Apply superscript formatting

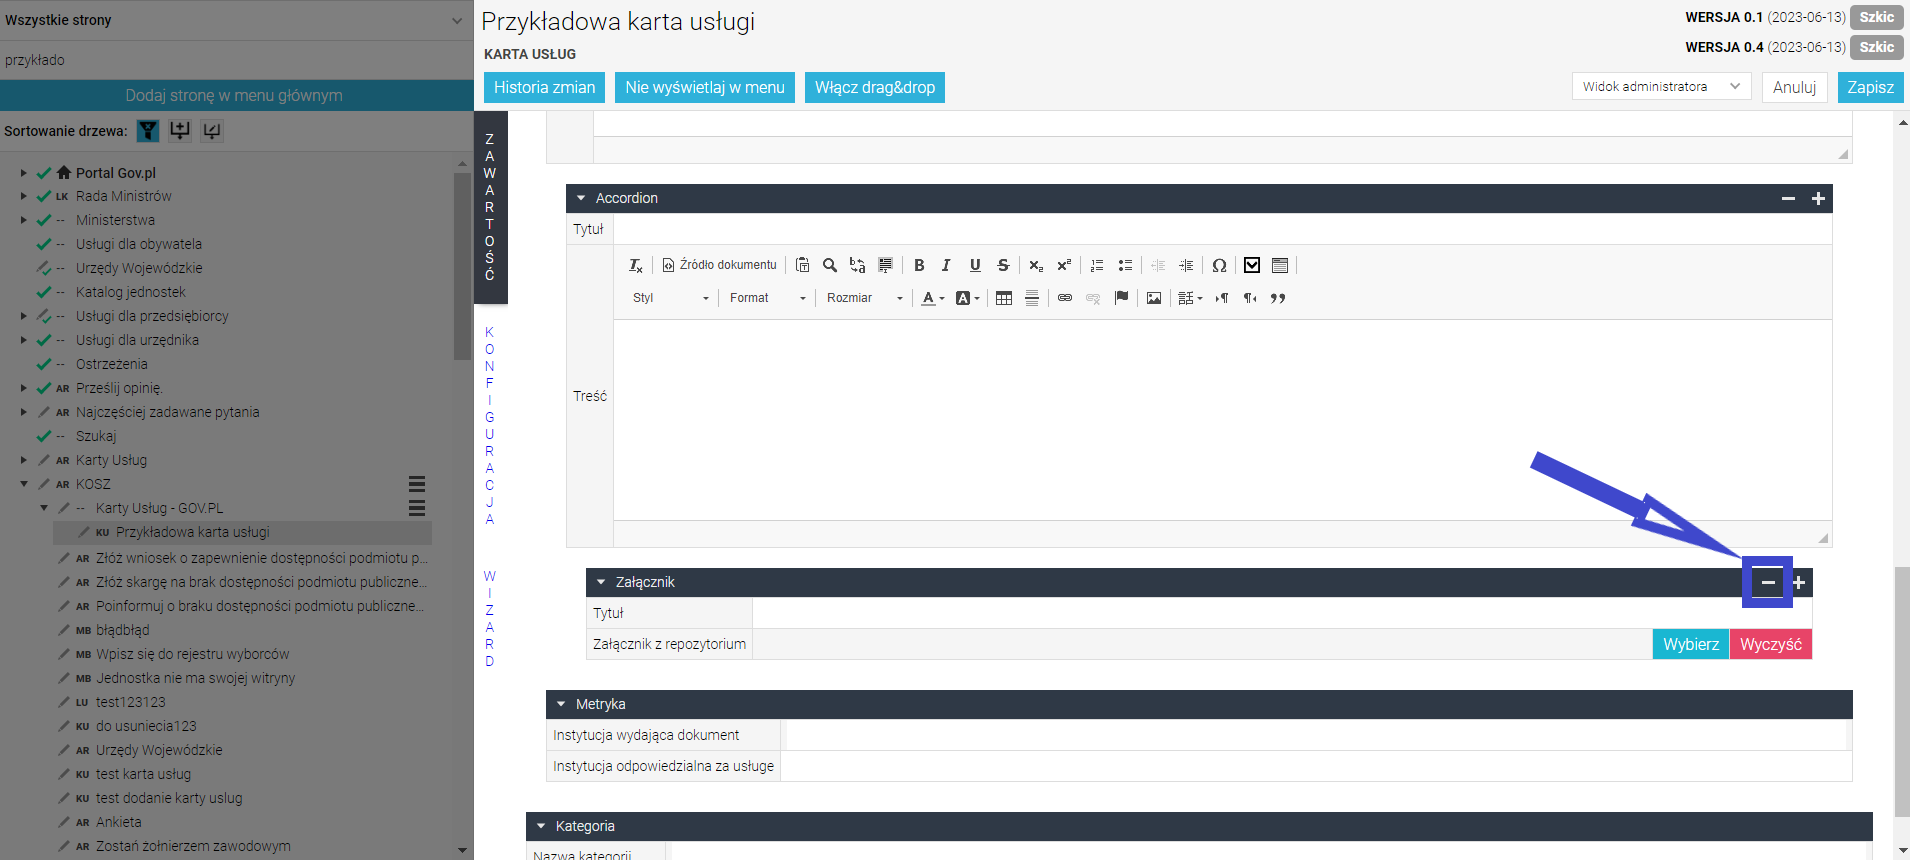point(1064,265)
